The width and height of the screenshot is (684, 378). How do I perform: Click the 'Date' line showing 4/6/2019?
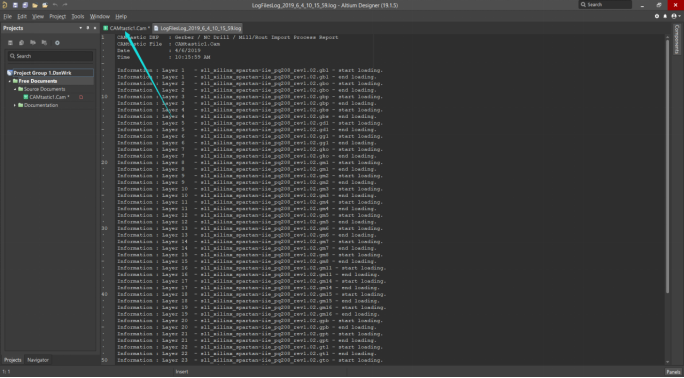click(x=159, y=51)
